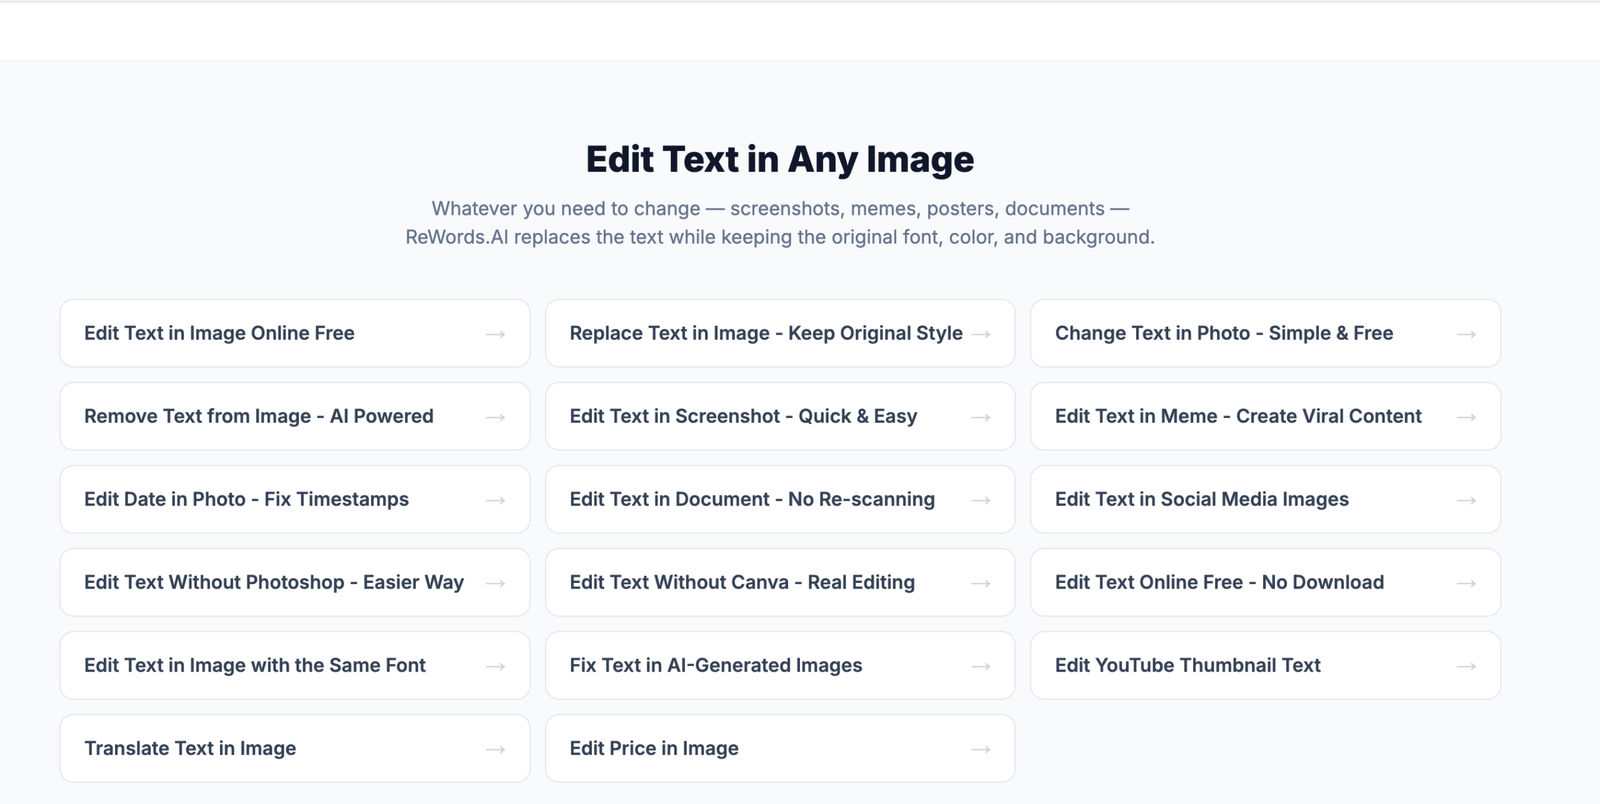The height and width of the screenshot is (804, 1600).
Task: Open Replace Text in Image - Keep Original Style
Action: tap(780, 333)
